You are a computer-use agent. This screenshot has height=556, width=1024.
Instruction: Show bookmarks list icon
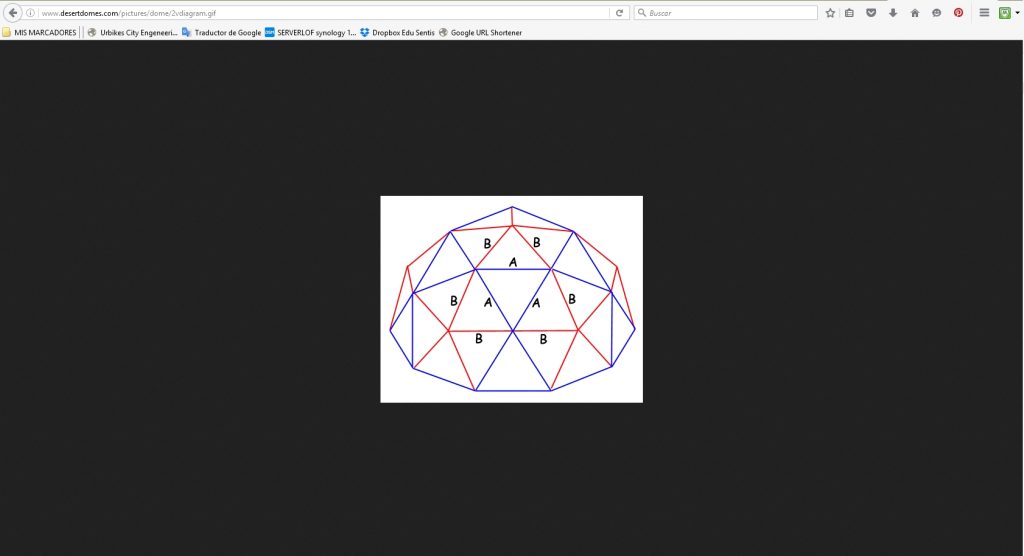tap(849, 13)
